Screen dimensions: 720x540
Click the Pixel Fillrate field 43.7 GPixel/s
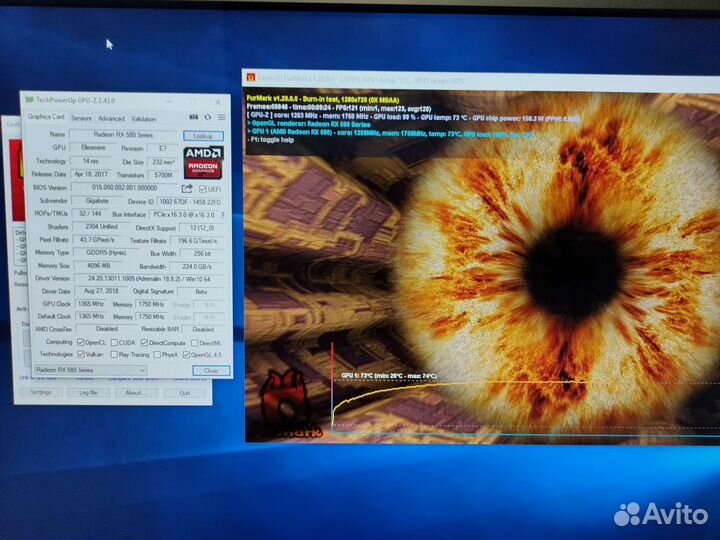96,239
